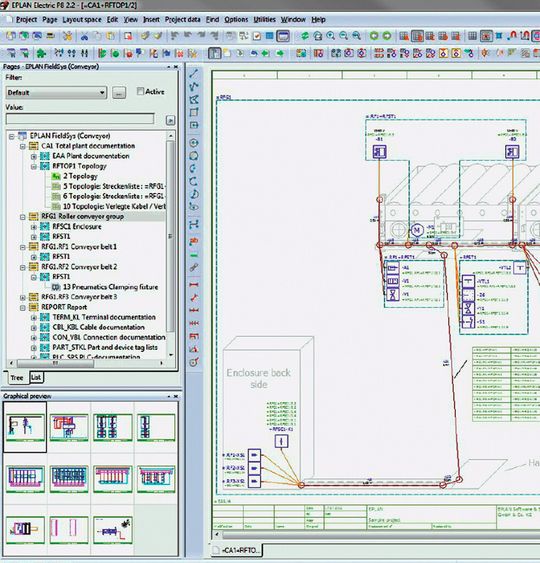Image resolution: width=540 pixels, height=563 pixels.
Task: Collapse the EPLAN FieldSys (Conveyor) root node
Action: coord(12,136)
